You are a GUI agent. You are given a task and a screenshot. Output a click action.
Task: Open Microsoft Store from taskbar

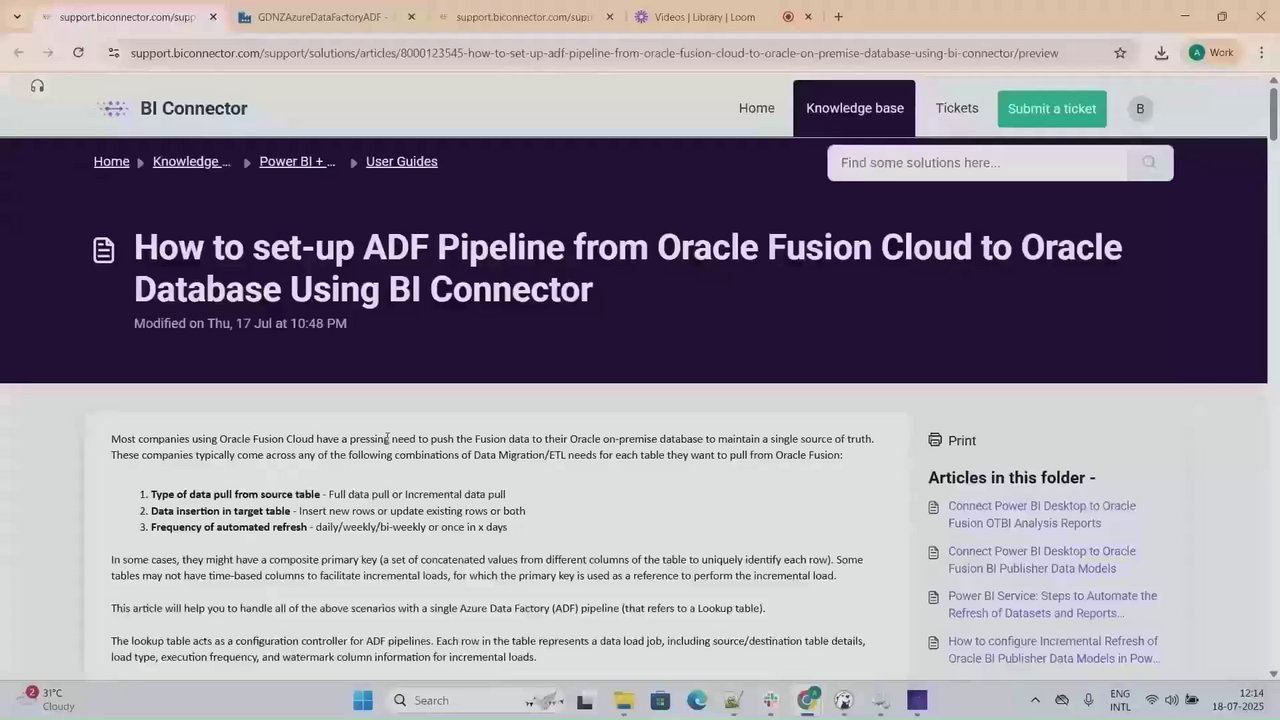[660, 700]
